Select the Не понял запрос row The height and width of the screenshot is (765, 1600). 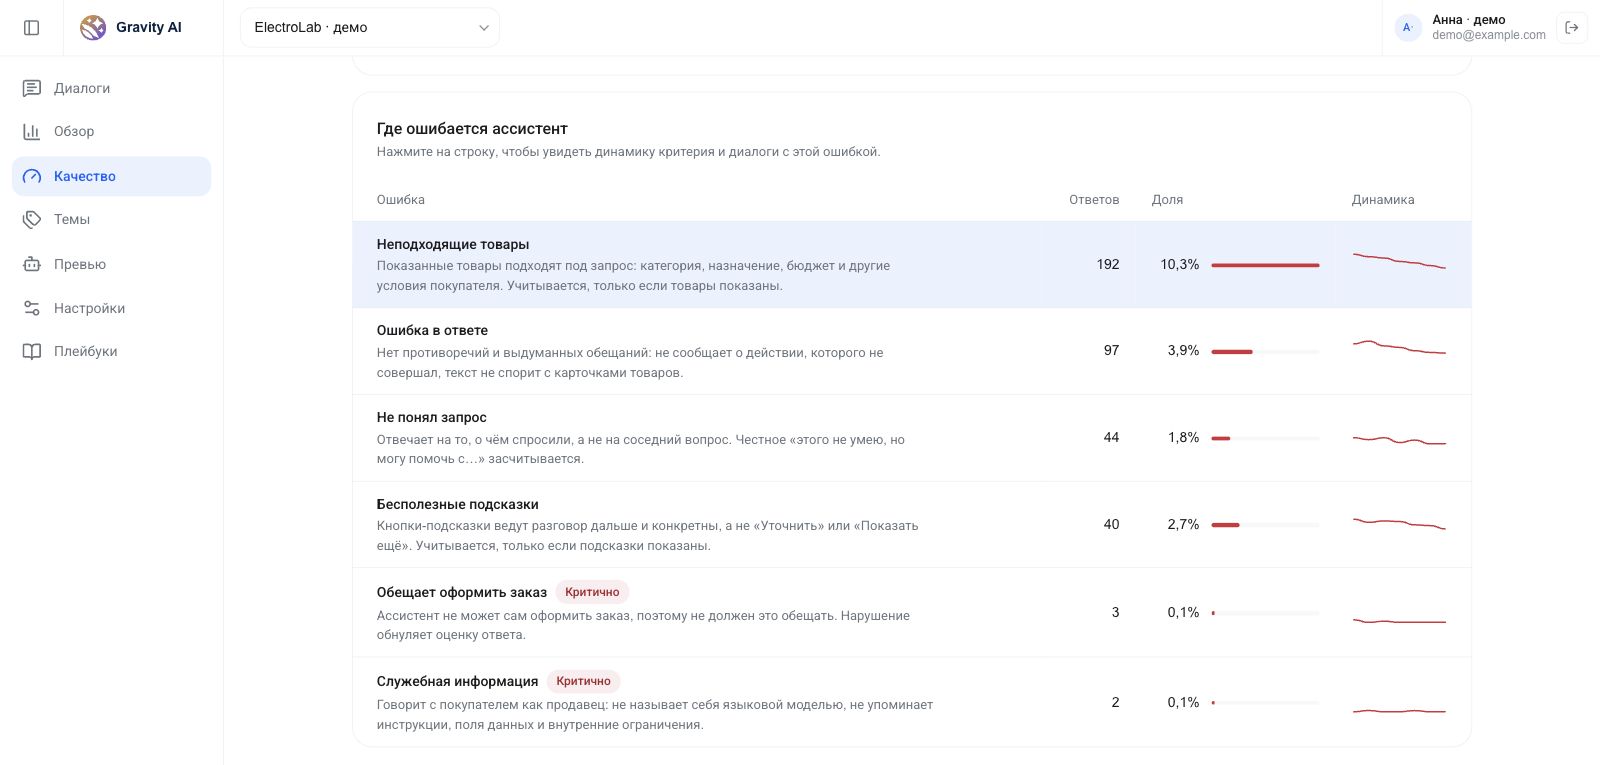(x=912, y=438)
